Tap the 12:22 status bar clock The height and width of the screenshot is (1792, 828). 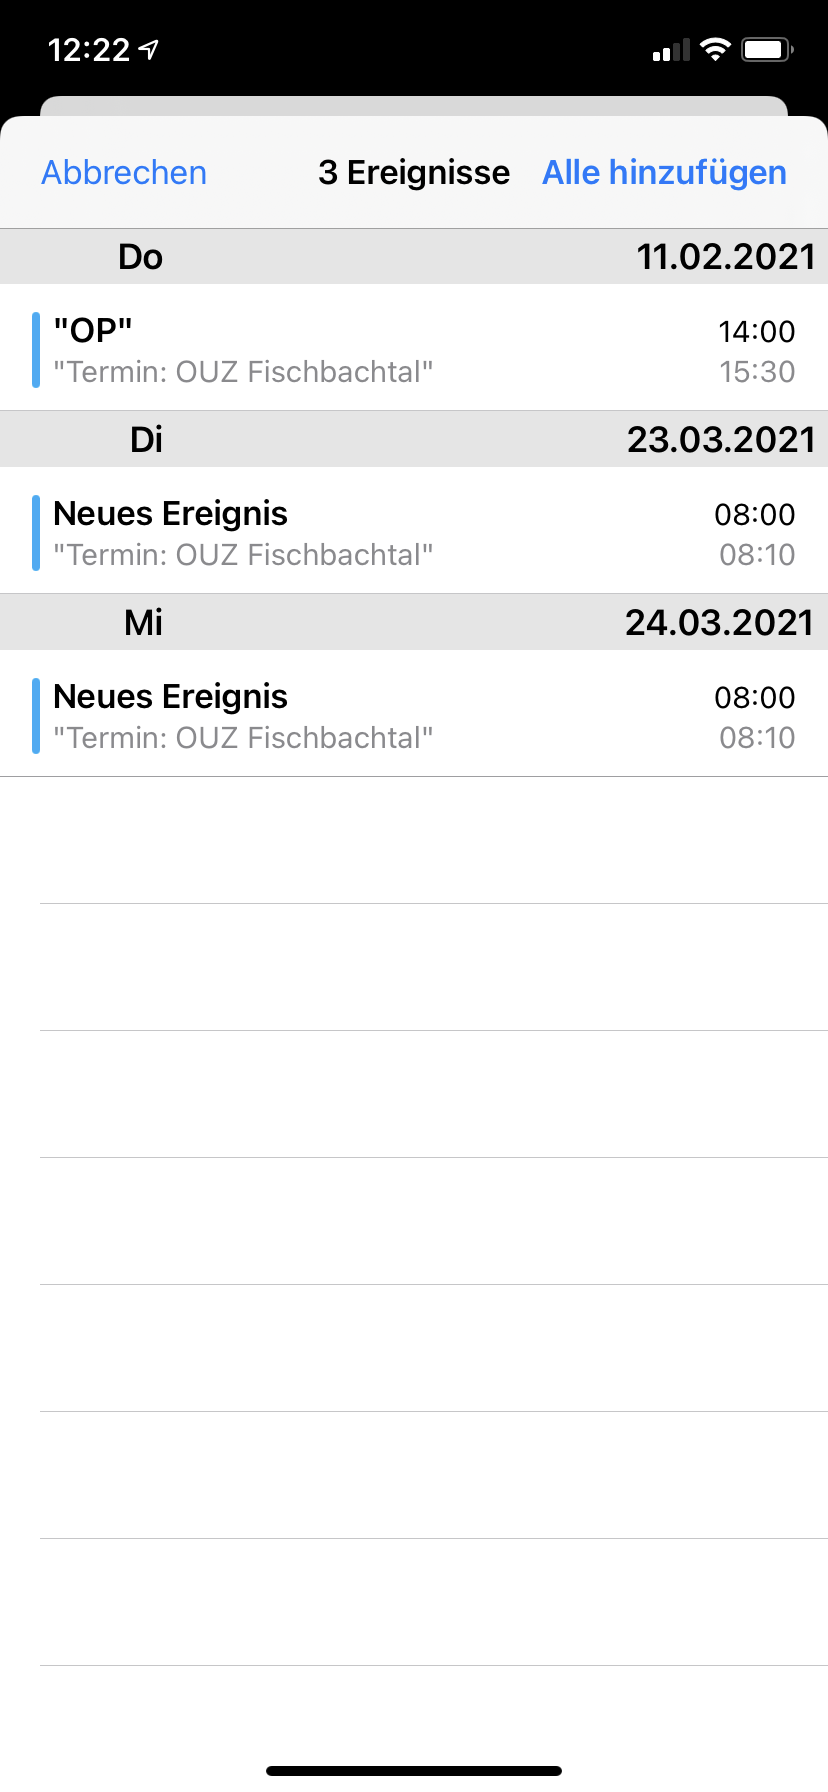pos(89,49)
